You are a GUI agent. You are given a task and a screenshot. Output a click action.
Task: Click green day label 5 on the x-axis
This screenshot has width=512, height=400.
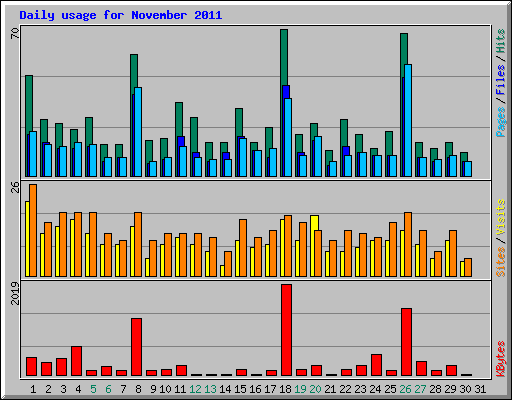tap(93, 389)
